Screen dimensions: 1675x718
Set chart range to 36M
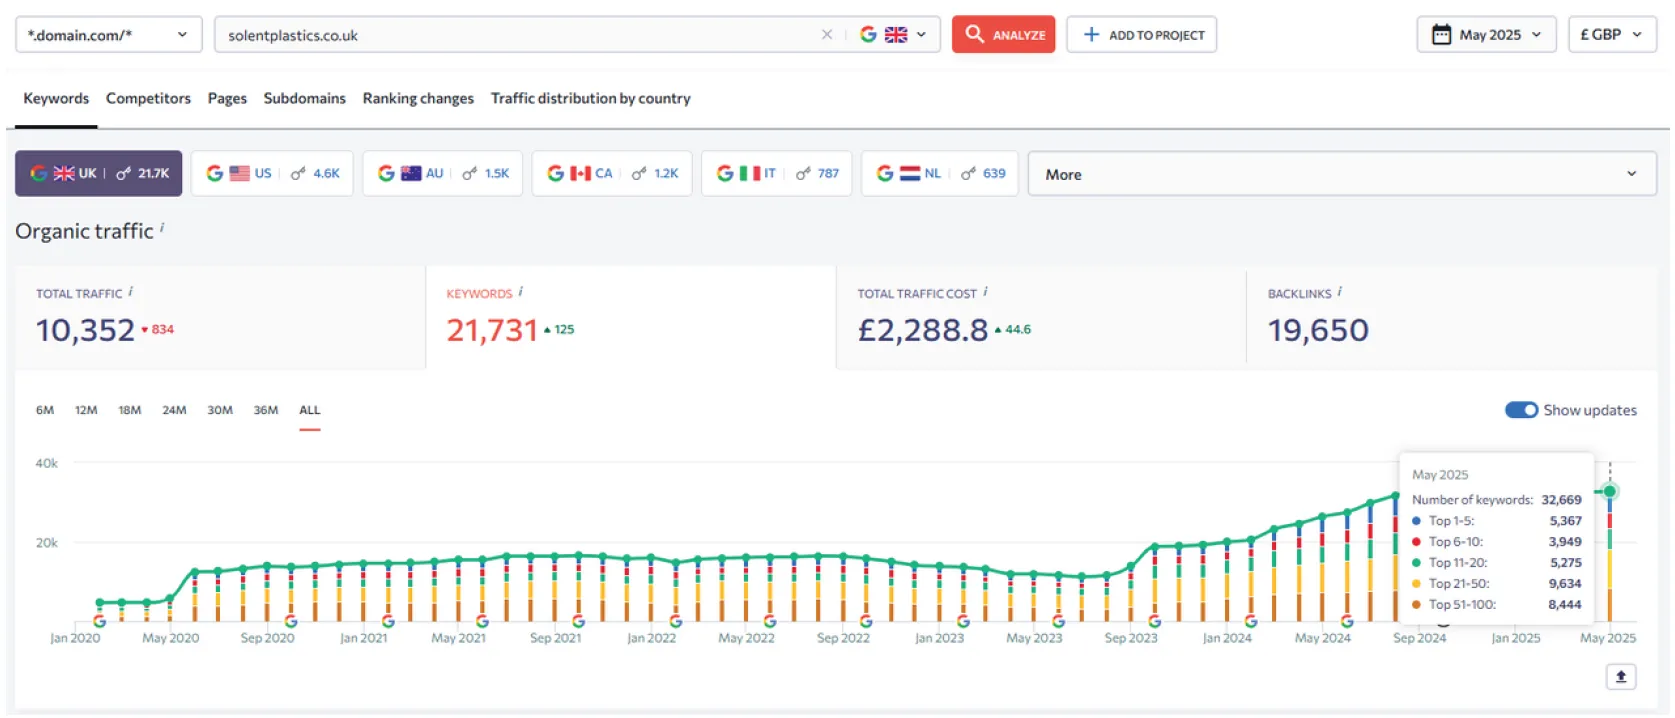(x=266, y=410)
